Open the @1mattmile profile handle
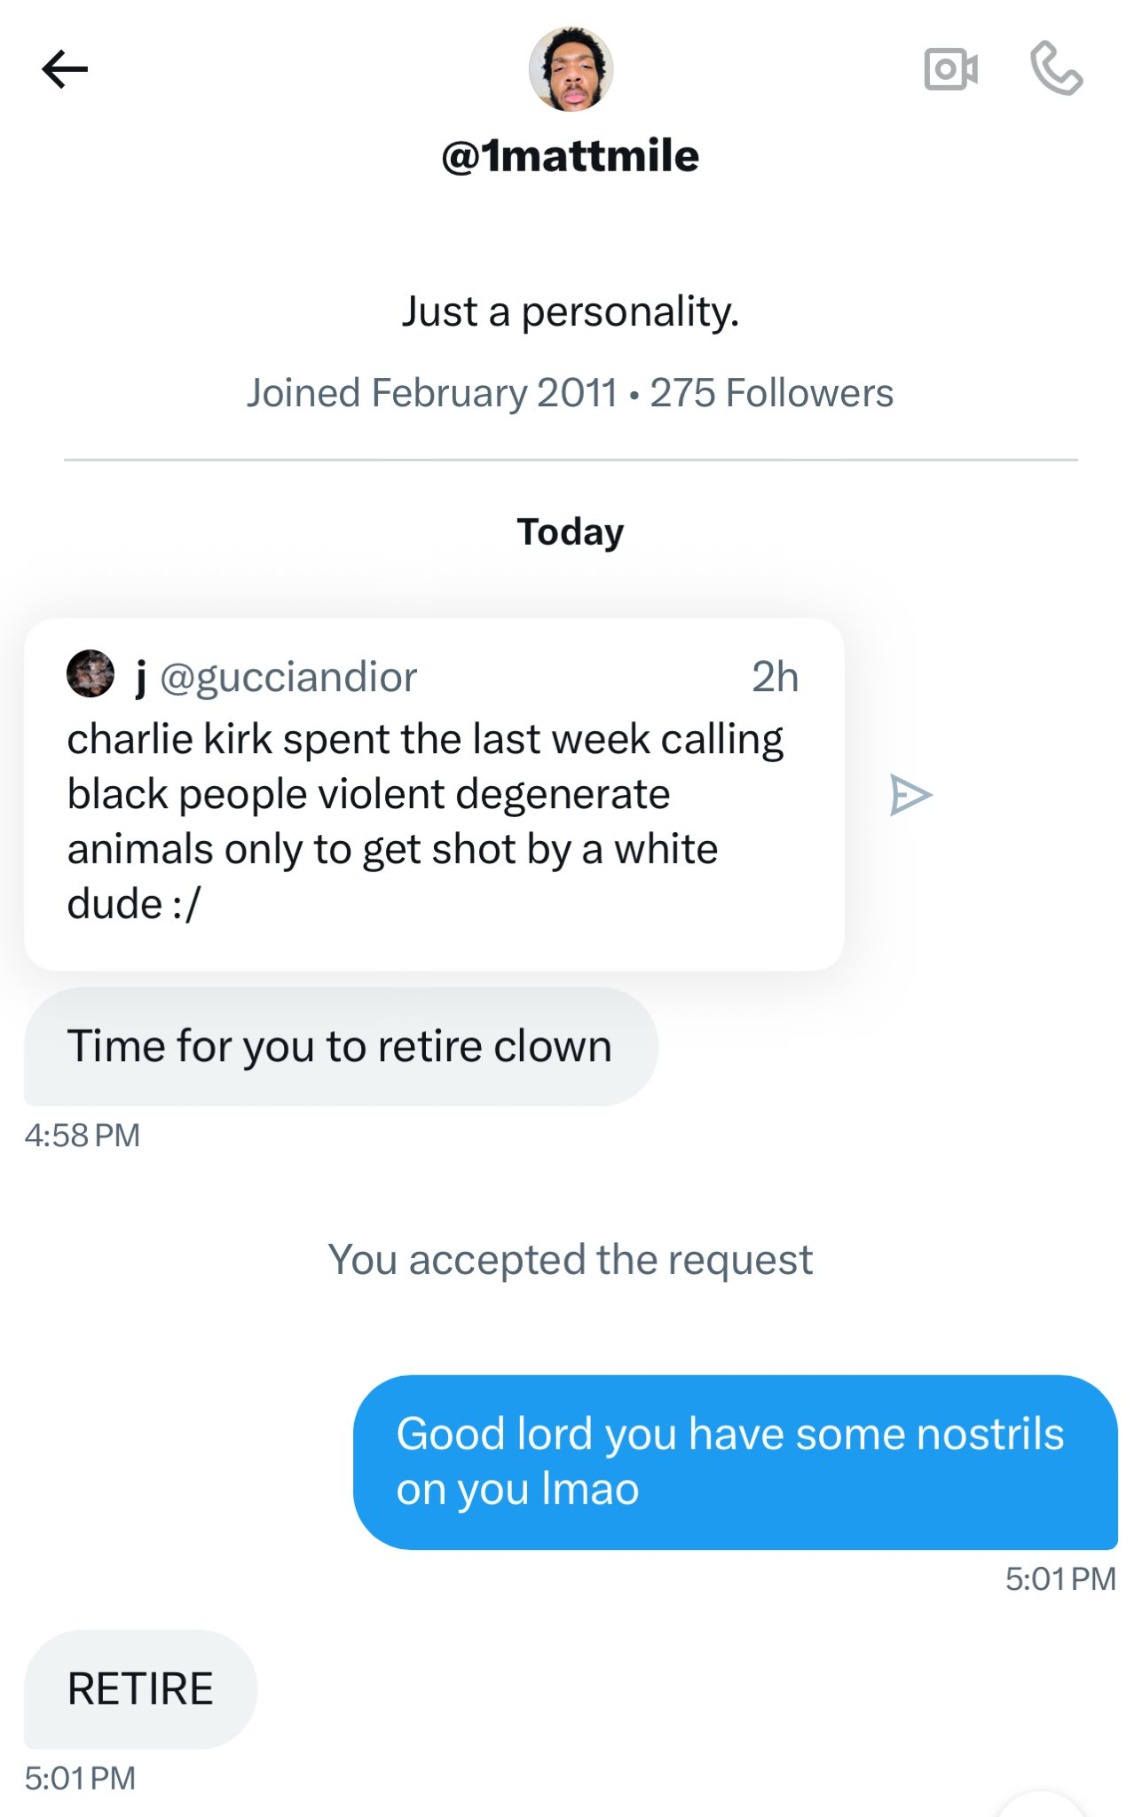This screenshot has width=1142, height=1817. coord(570,156)
